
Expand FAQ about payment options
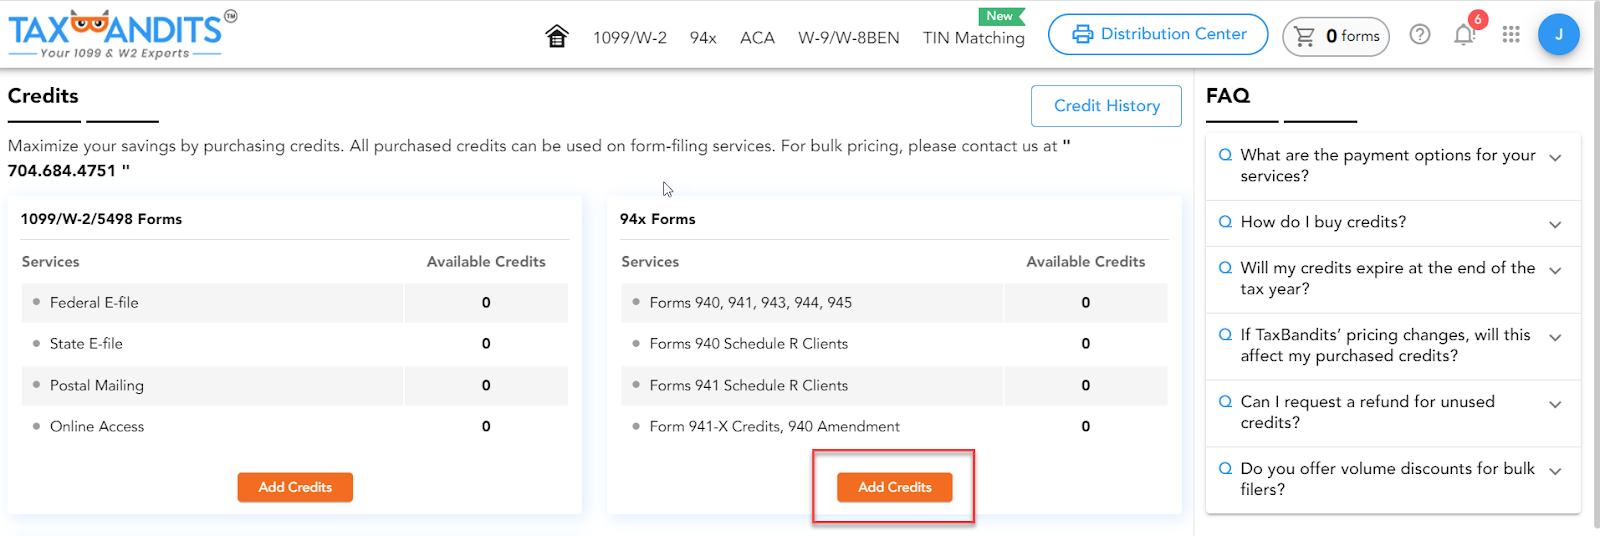pyautogui.click(x=1393, y=166)
